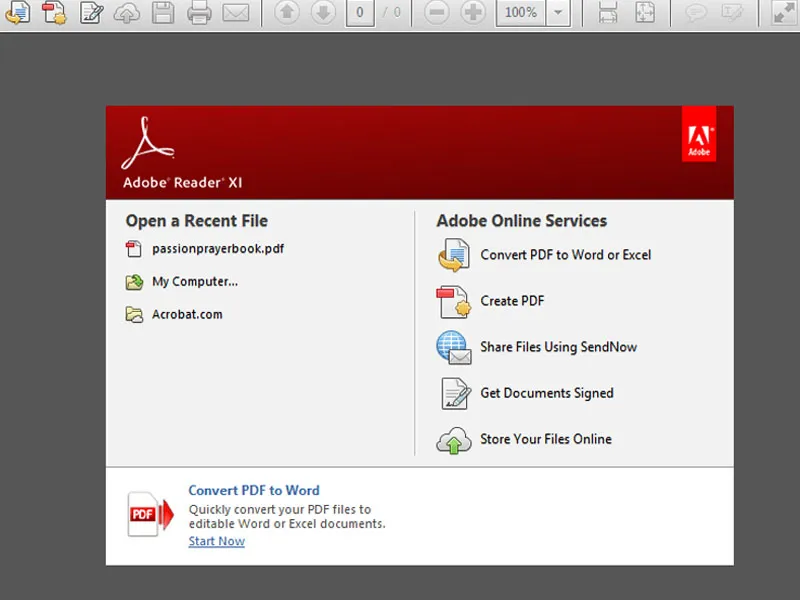Open the Convert PDF to Word tool icon

coord(17,14)
